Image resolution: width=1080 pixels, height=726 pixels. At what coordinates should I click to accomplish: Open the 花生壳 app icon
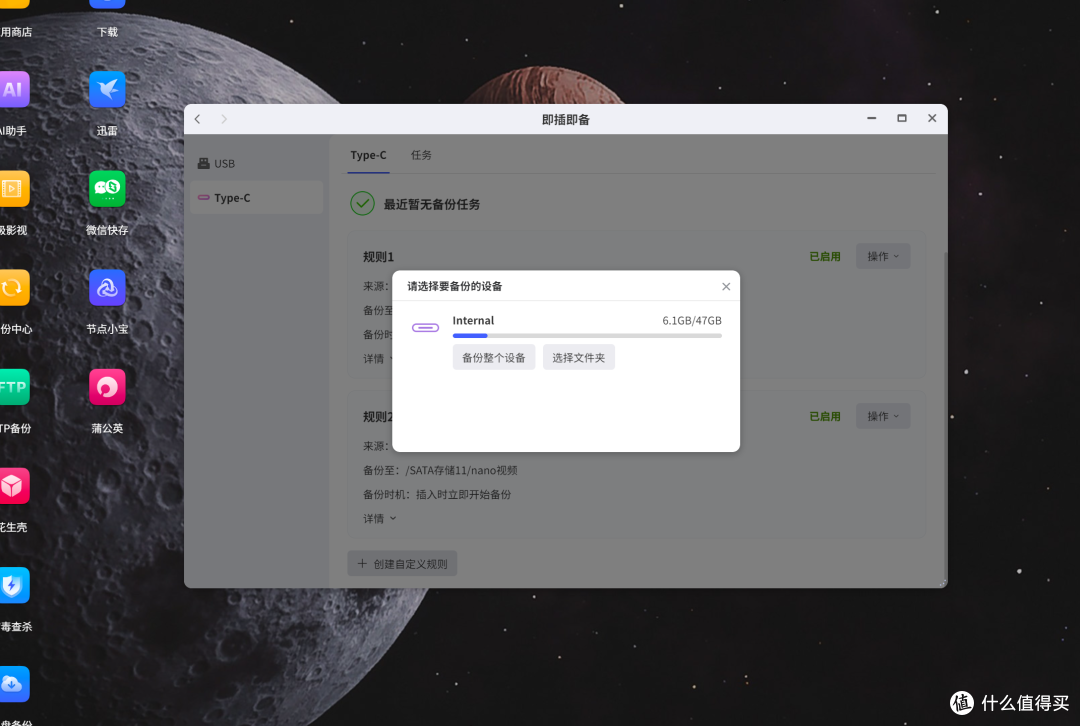(x=14, y=486)
